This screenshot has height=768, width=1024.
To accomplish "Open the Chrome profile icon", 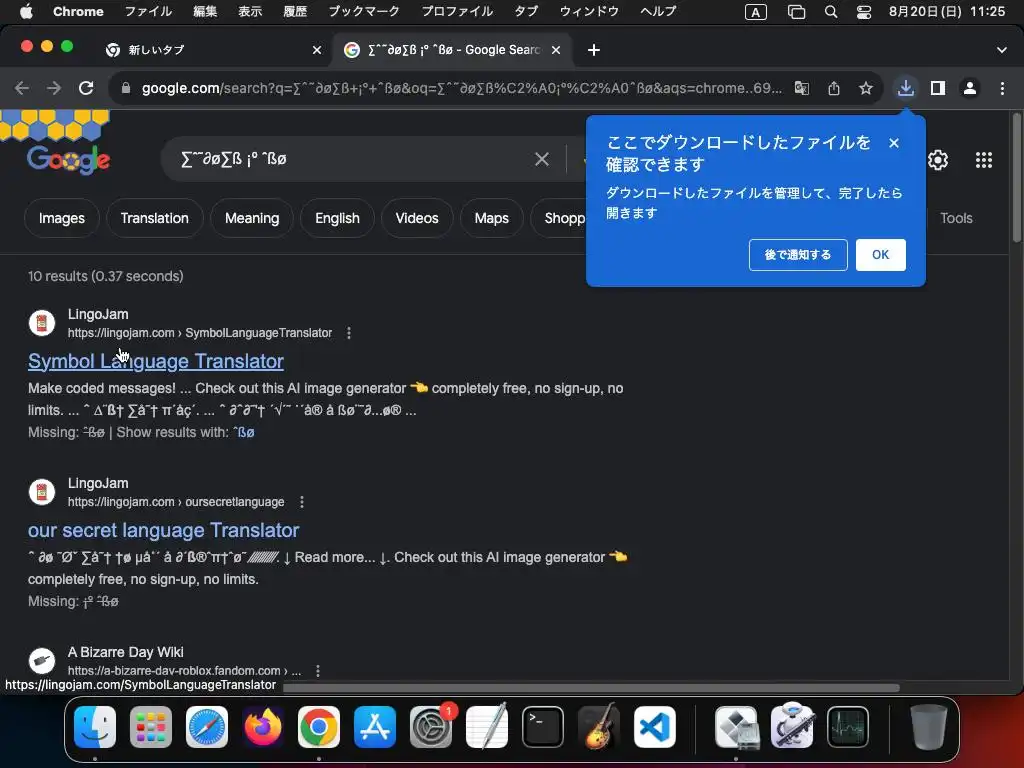I will coord(970,88).
